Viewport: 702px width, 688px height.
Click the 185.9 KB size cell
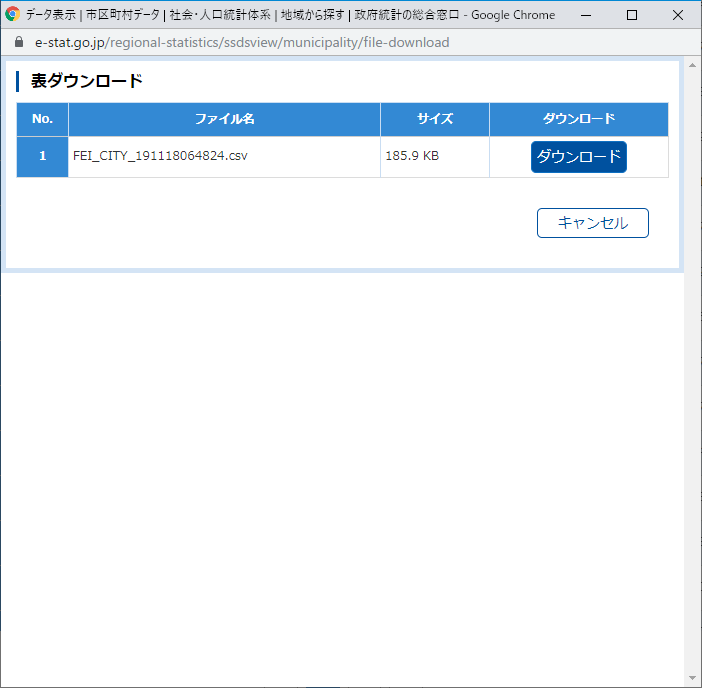coord(412,156)
